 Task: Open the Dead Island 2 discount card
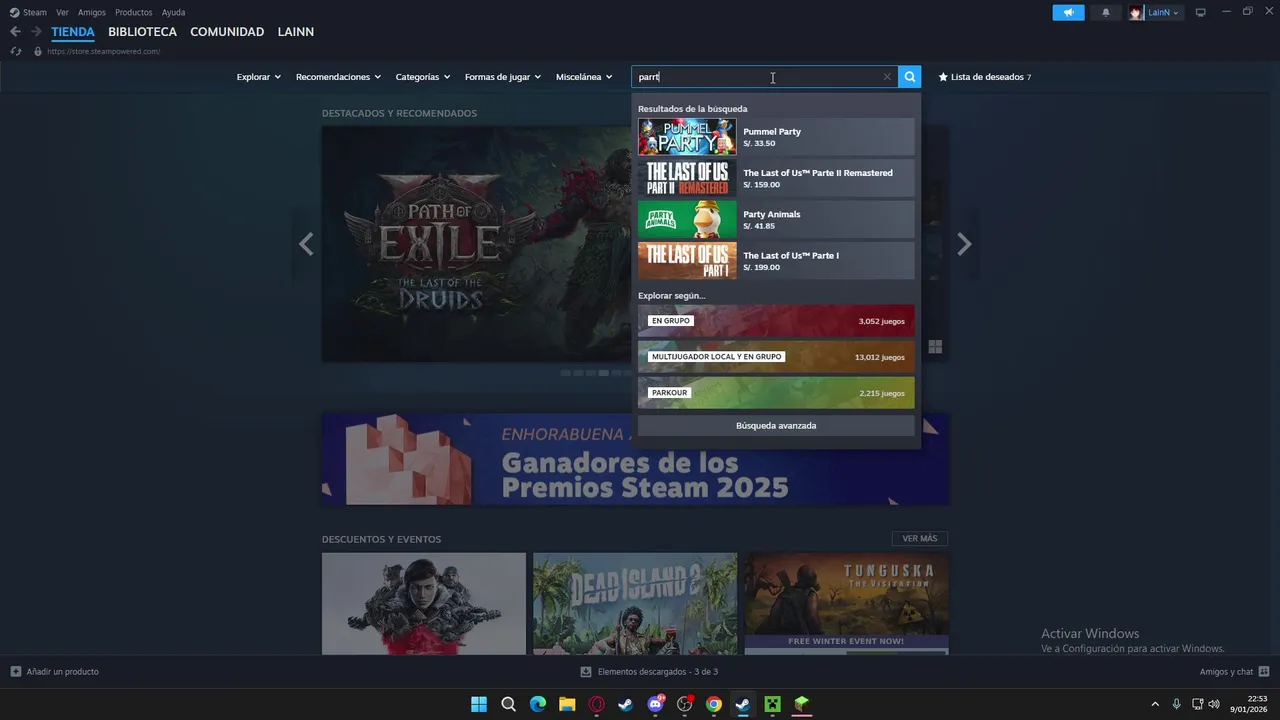(x=635, y=604)
